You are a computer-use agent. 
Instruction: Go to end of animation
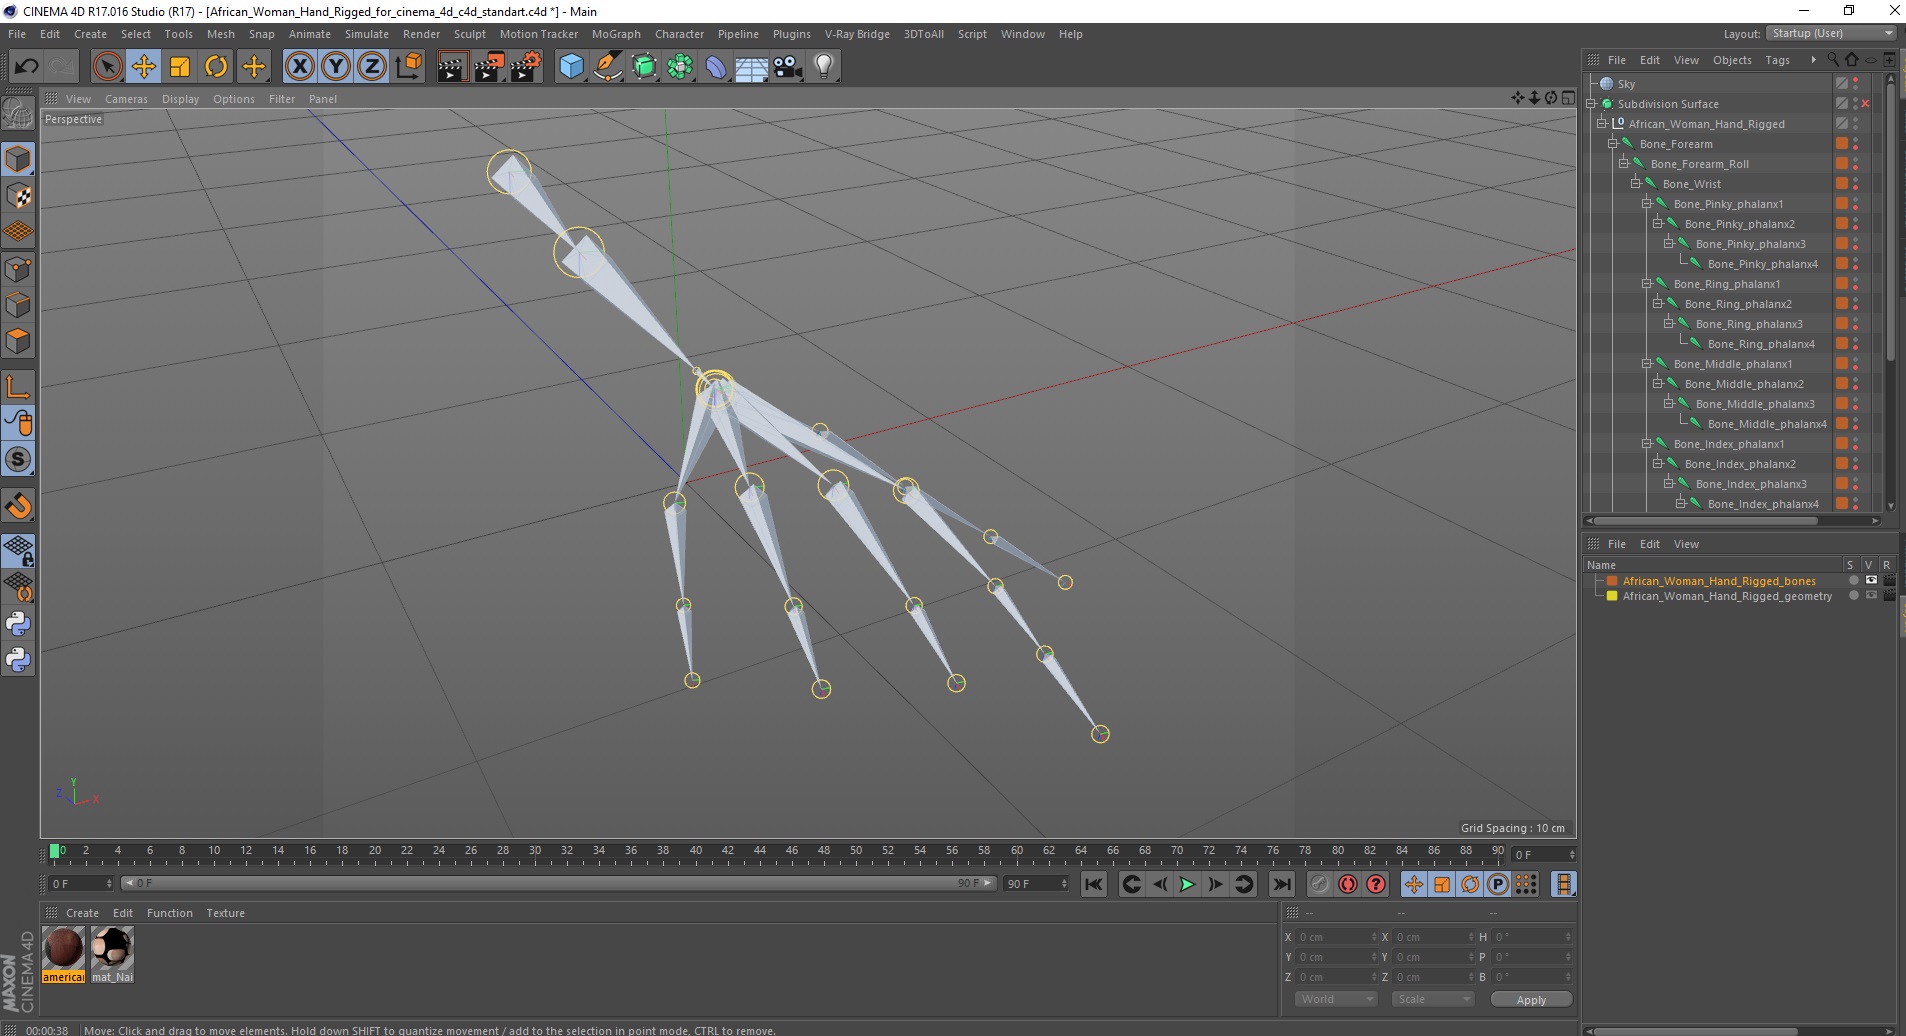click(x=1281, y=884)
